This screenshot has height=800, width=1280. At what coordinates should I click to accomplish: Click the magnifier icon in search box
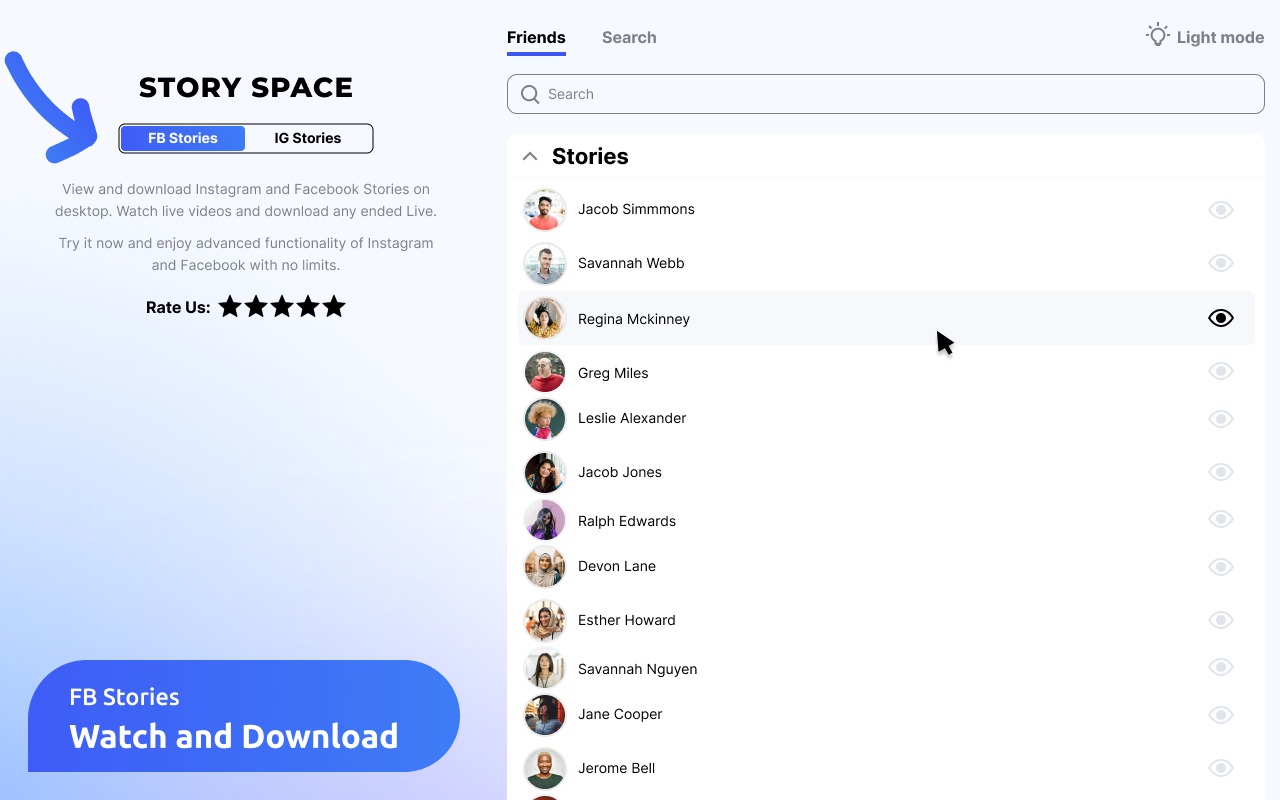coord(531,94)
